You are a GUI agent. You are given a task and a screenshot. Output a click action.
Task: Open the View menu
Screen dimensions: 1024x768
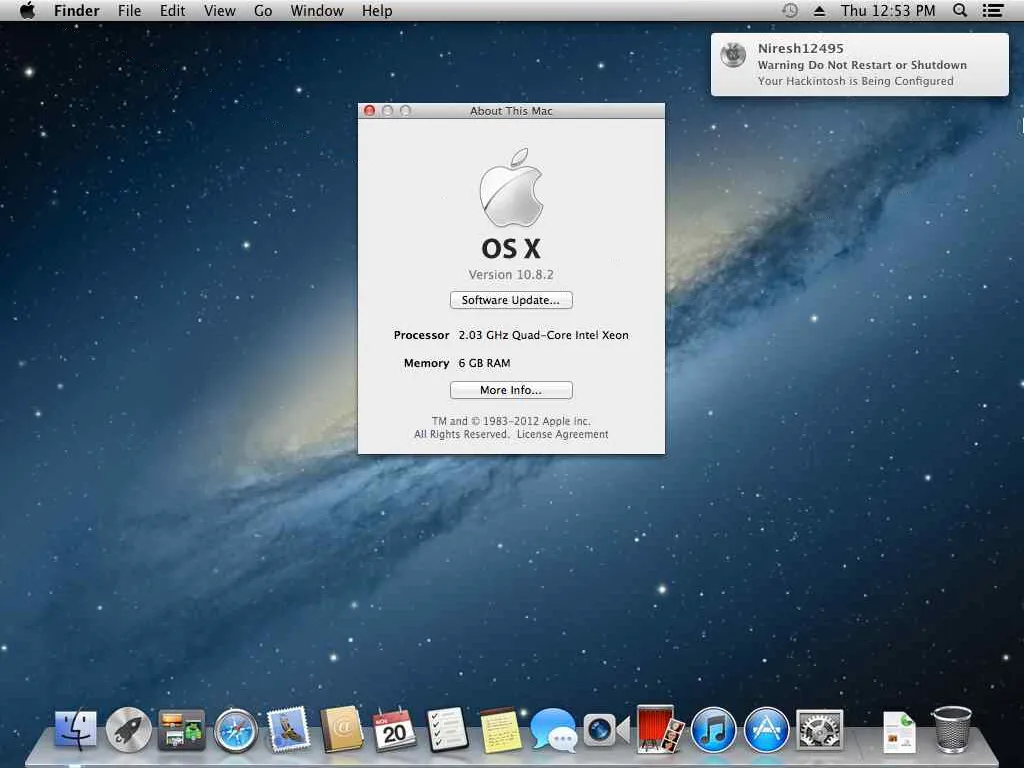219,10
